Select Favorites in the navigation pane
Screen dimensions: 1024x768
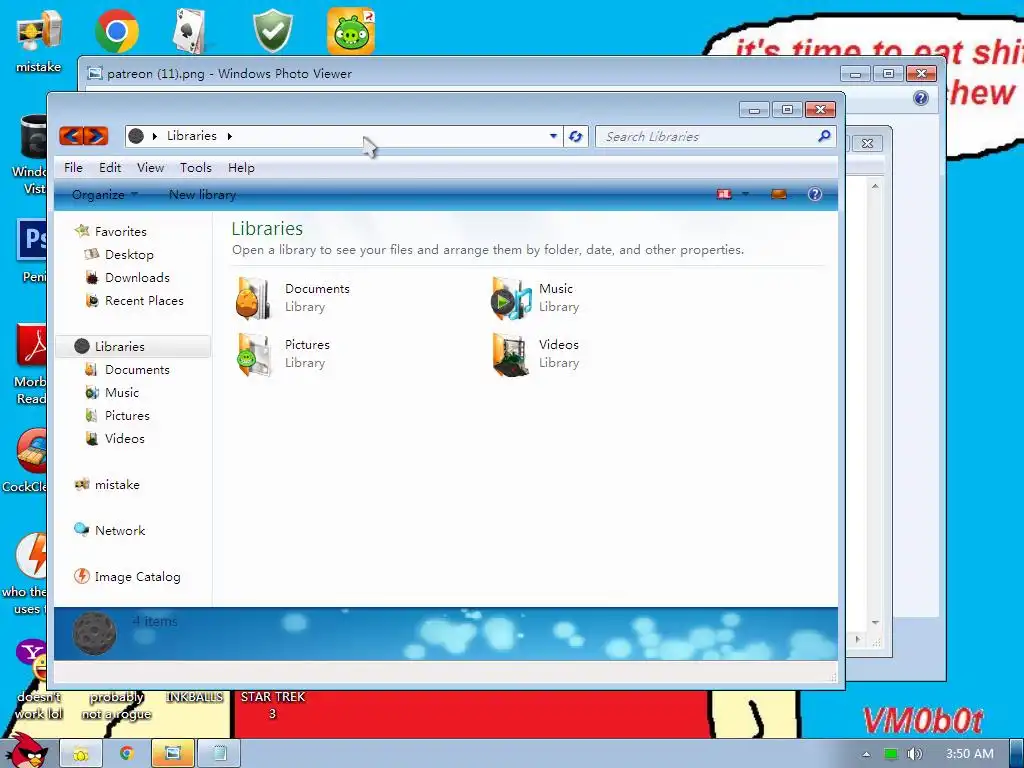pyautogui.click(x=111, y=231)
